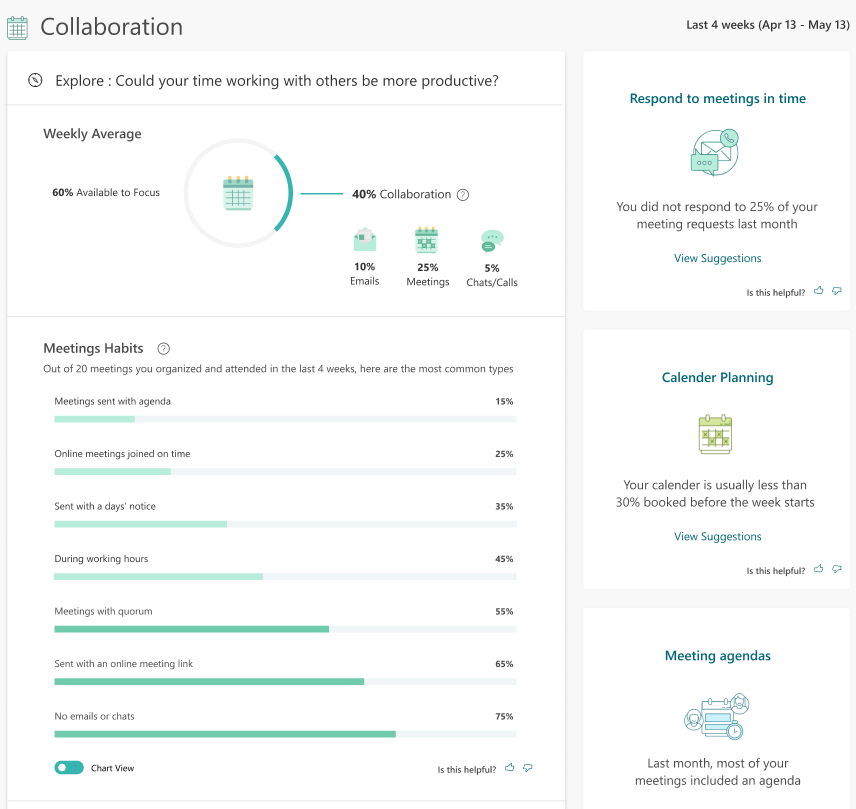Click the Meetings calendar icon under Collaboration
The width and height of the screenshot is (856, 809).
point(427,240)
